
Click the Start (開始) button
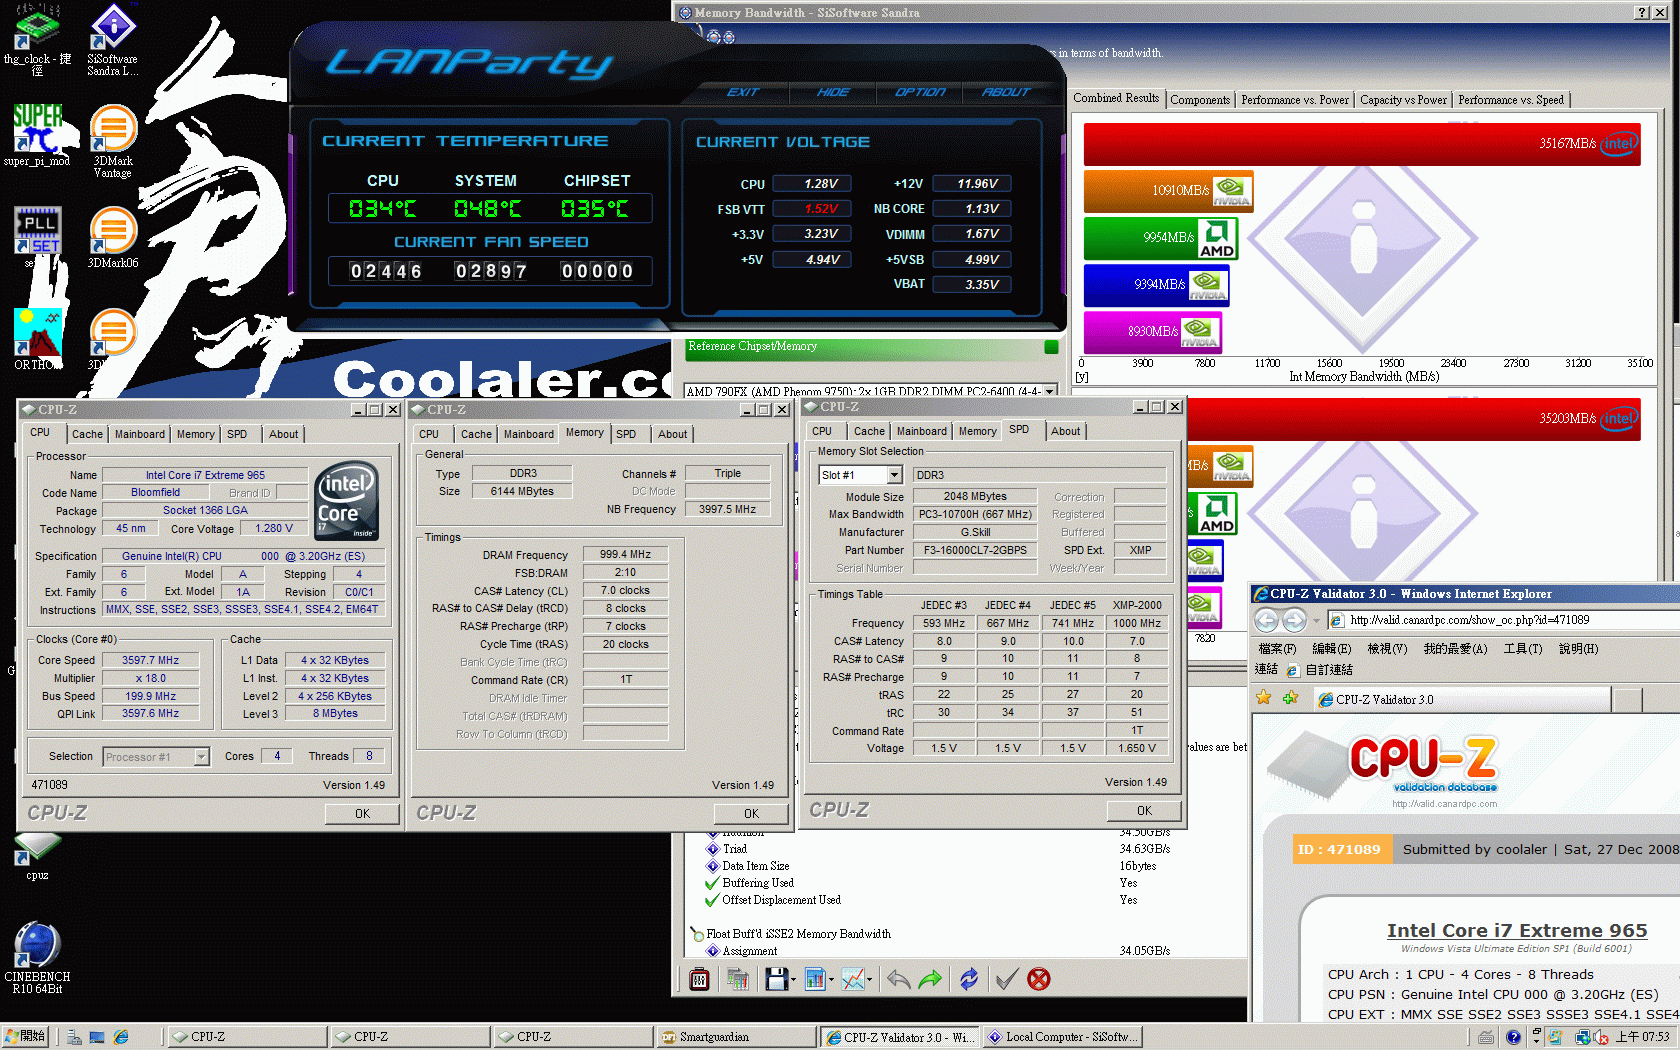coord(26,1037)
